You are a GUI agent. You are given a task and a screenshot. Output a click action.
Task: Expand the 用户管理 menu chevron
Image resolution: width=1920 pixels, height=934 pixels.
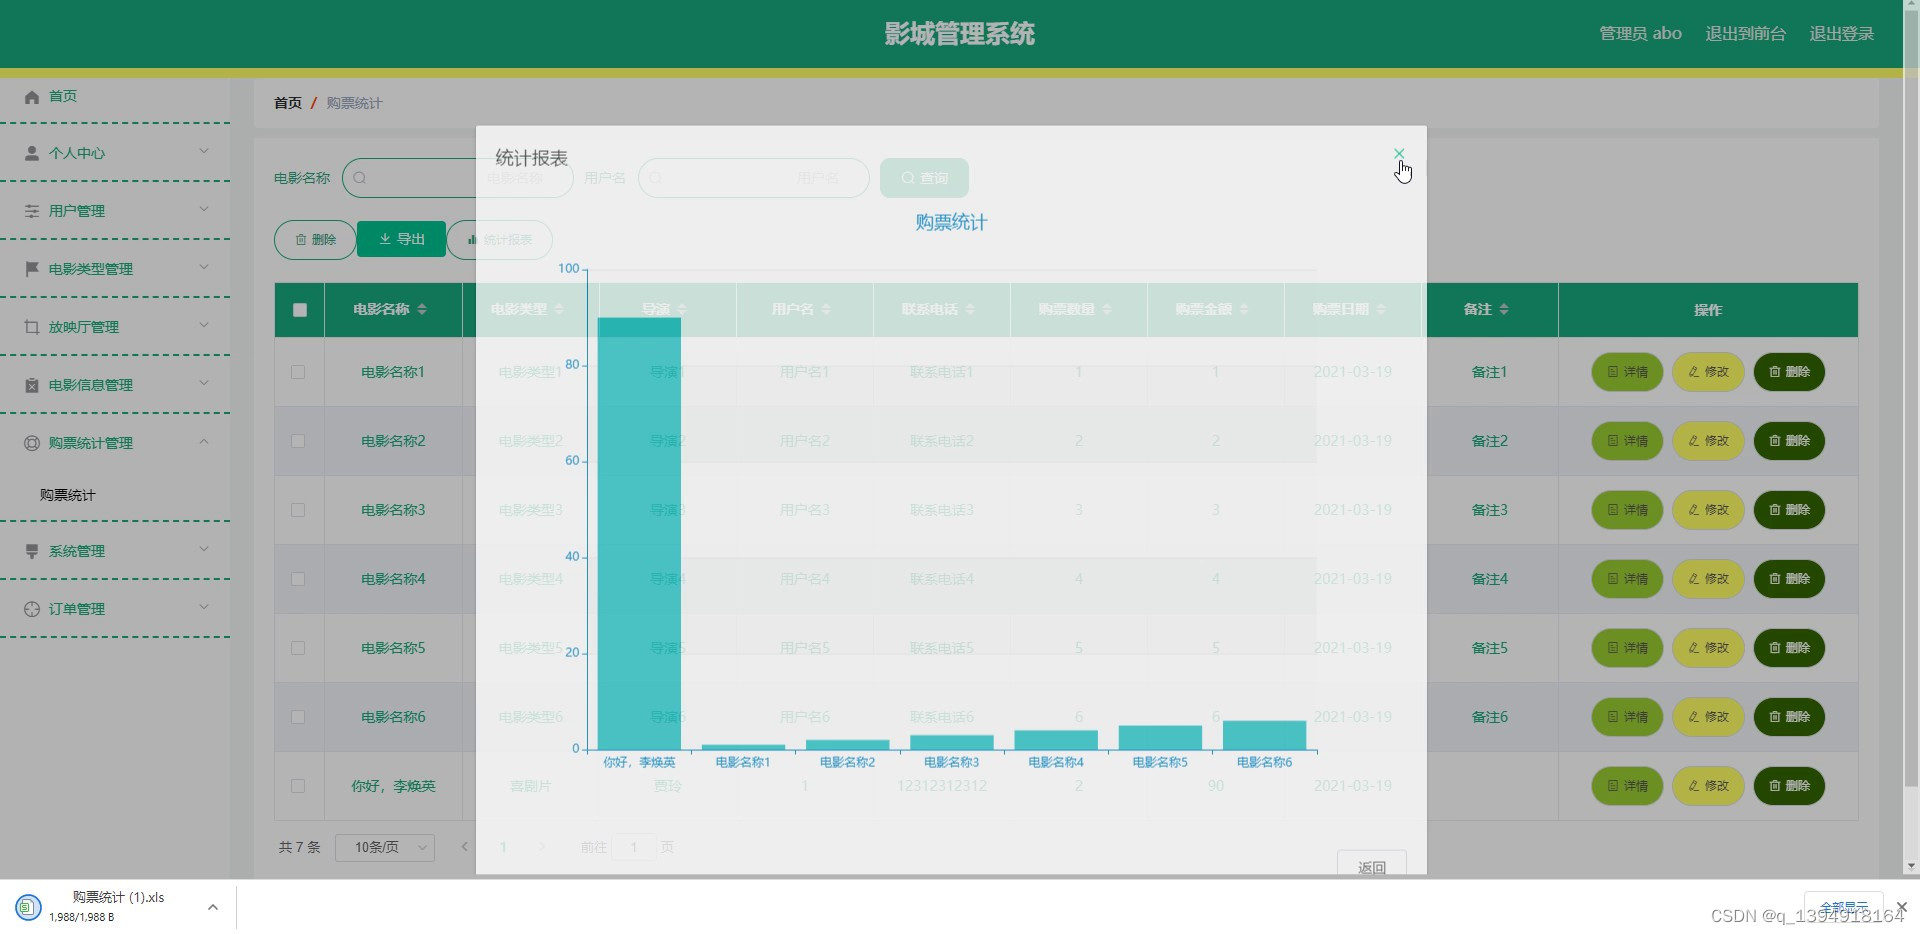tap(204, 210)
